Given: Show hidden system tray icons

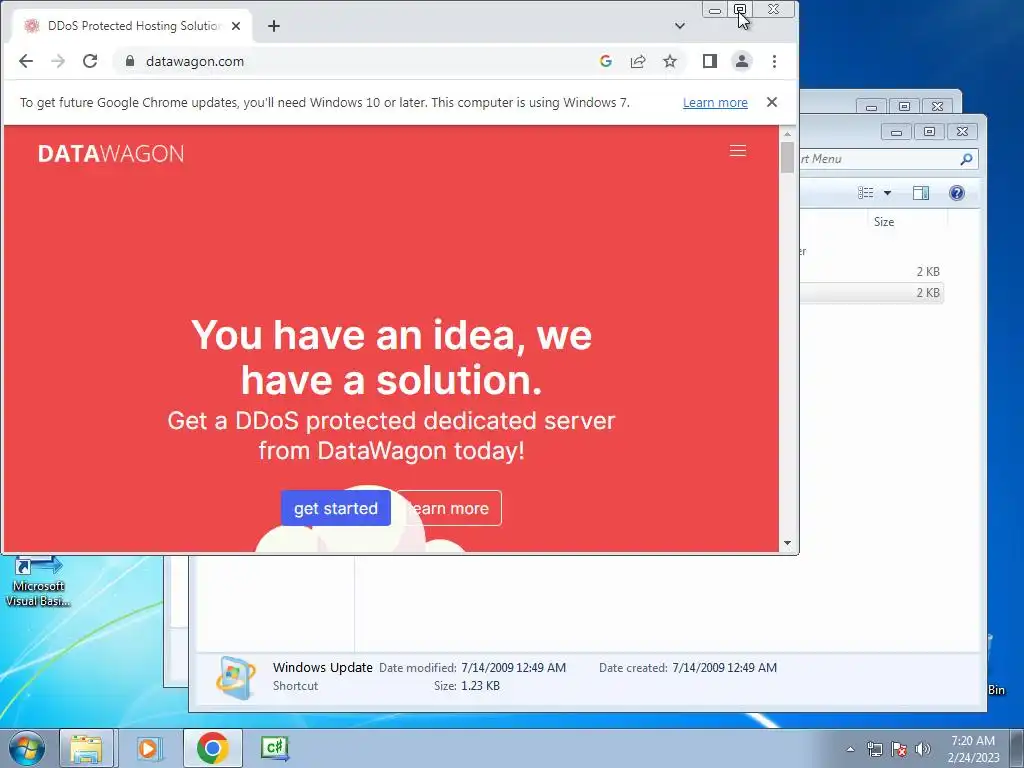Looking at the screenshot, I should pos(850,749).
